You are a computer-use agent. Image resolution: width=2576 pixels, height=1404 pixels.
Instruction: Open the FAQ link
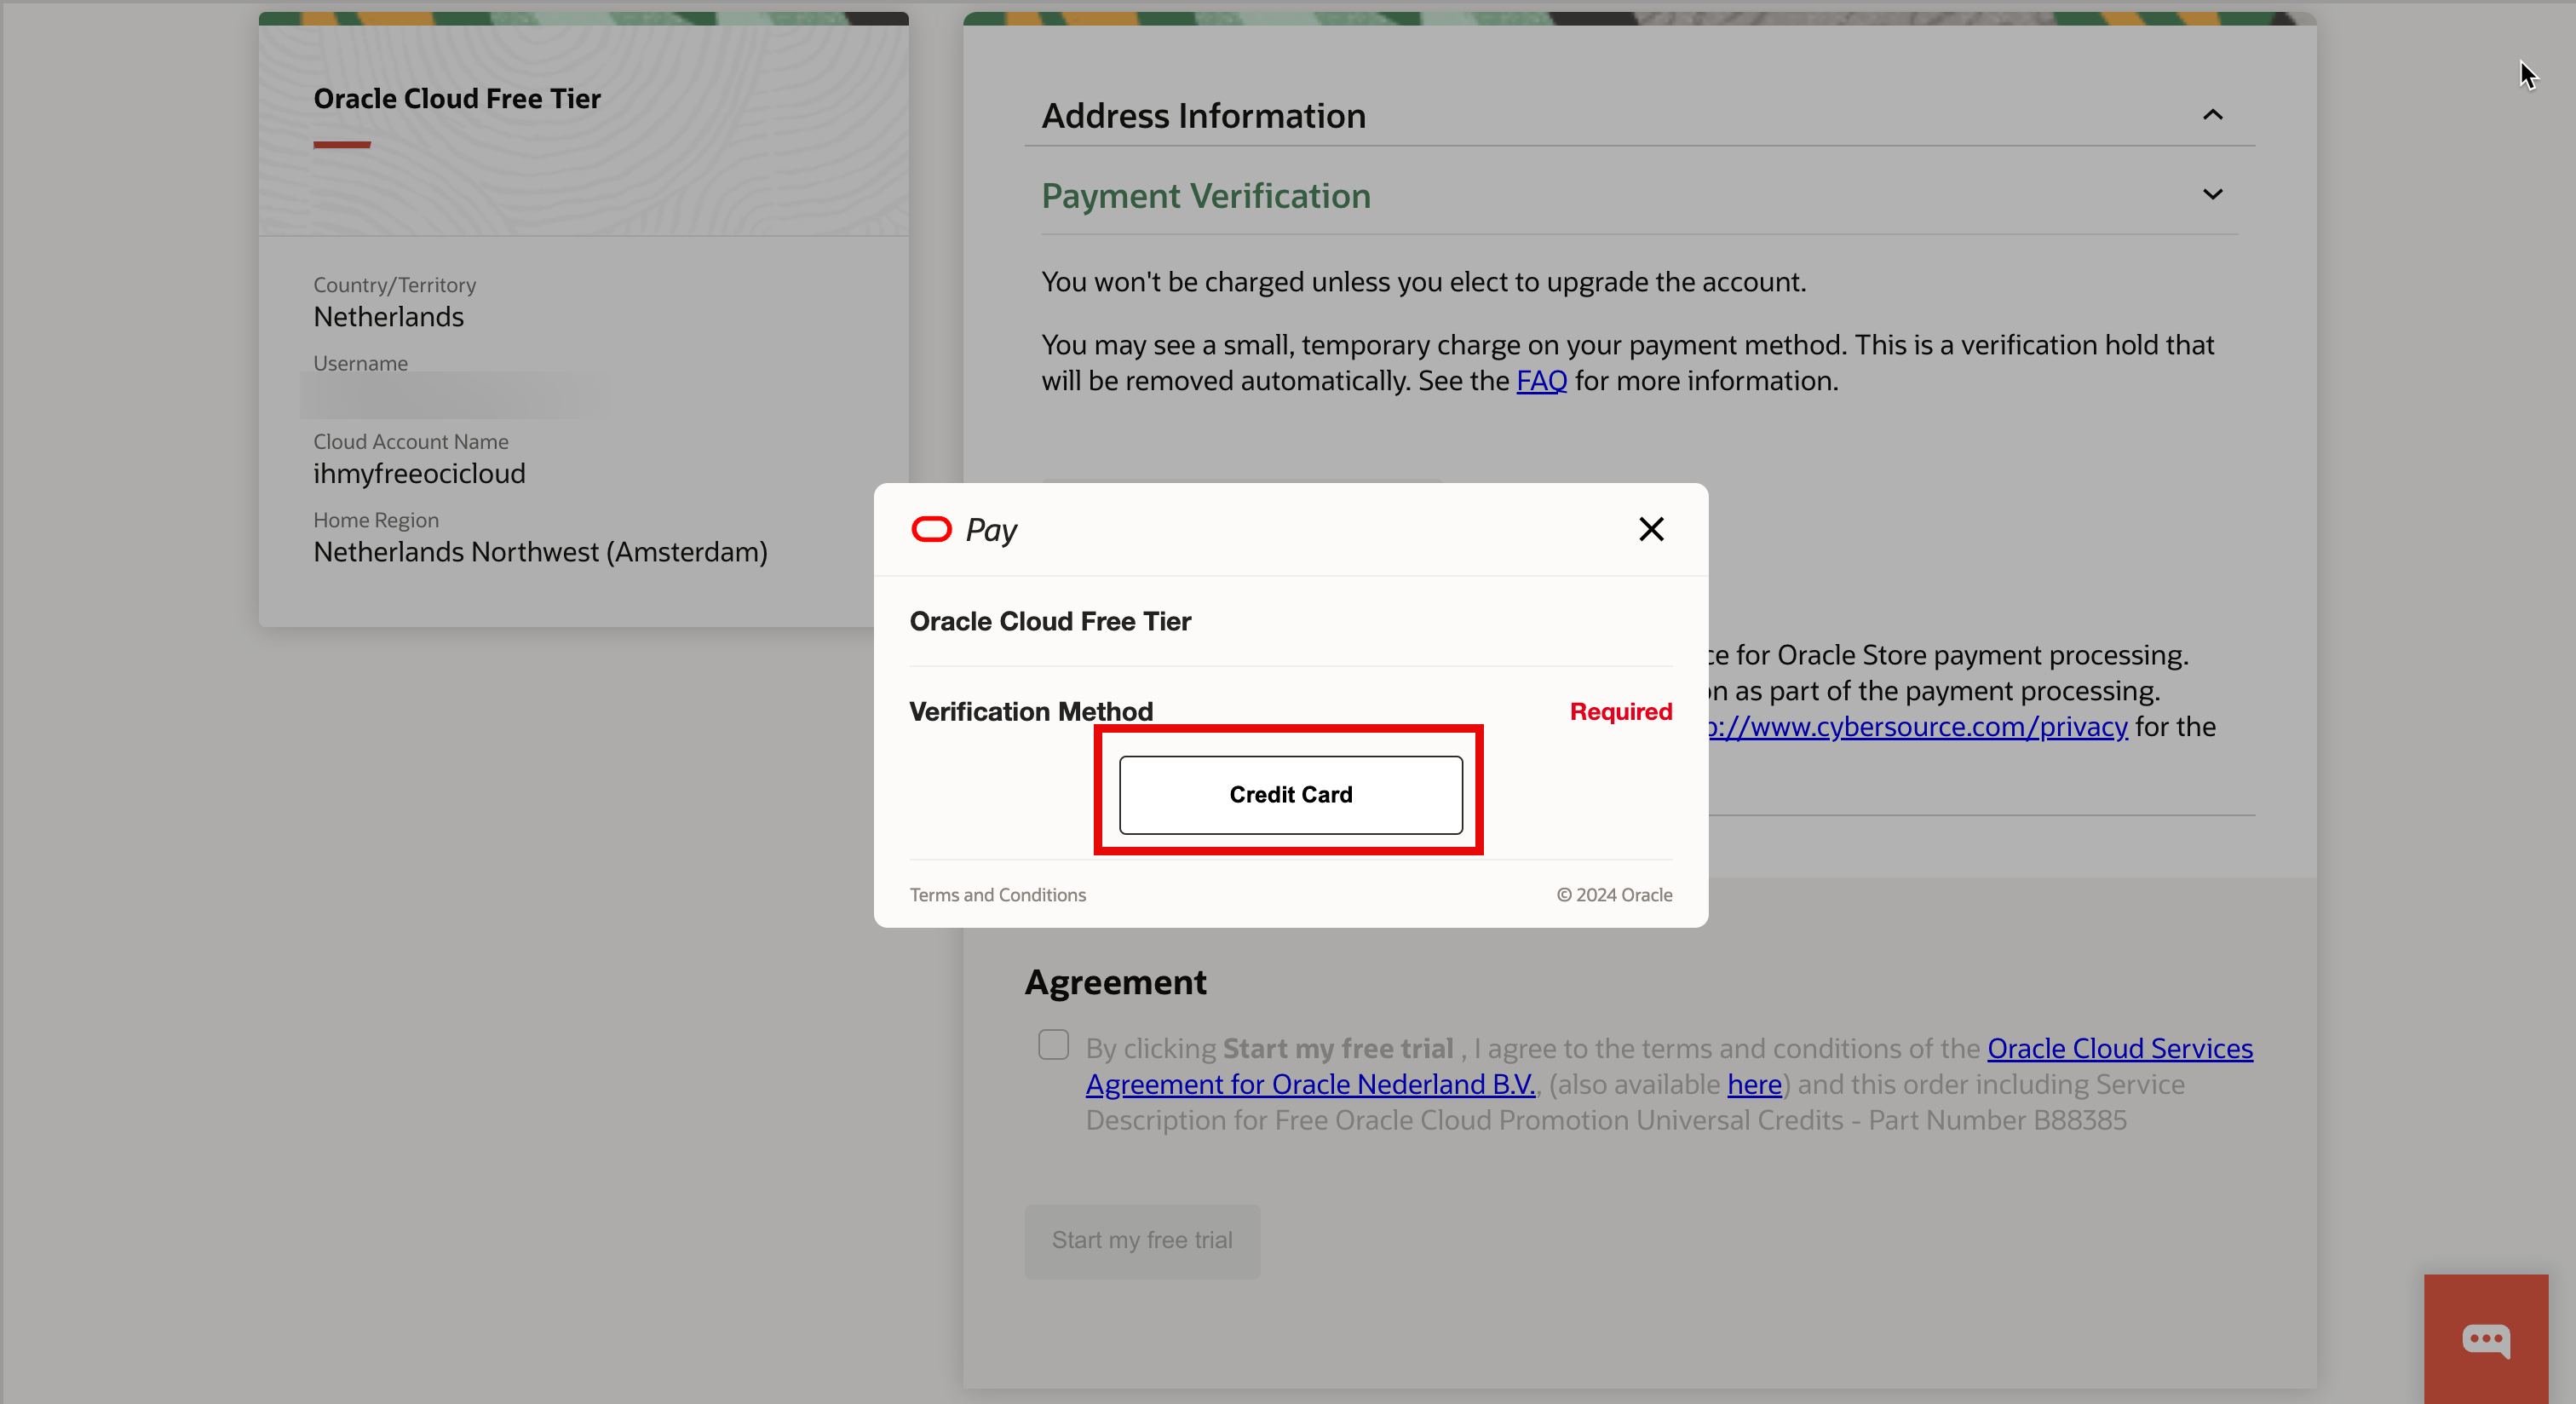pos(1541,381)
